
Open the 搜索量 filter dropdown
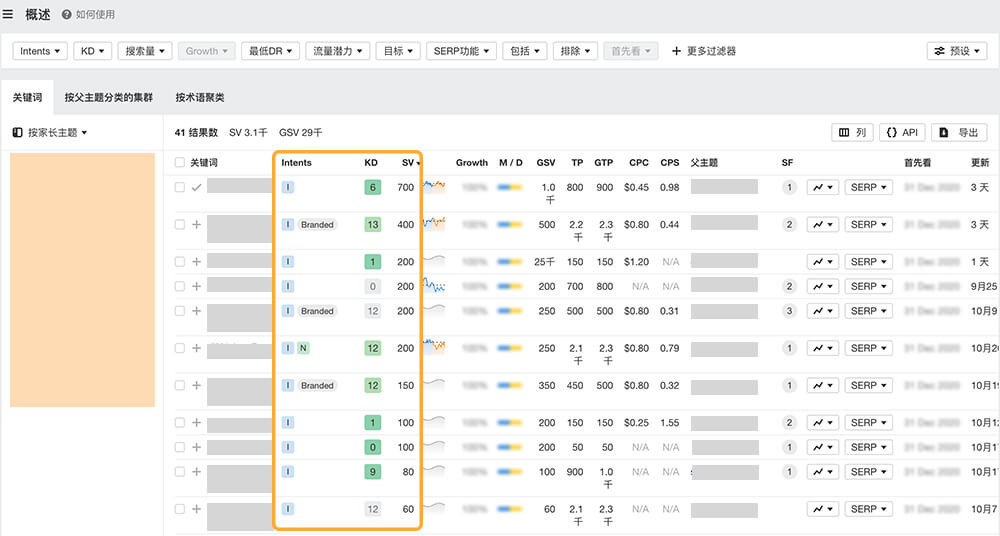tap(145, 51)
